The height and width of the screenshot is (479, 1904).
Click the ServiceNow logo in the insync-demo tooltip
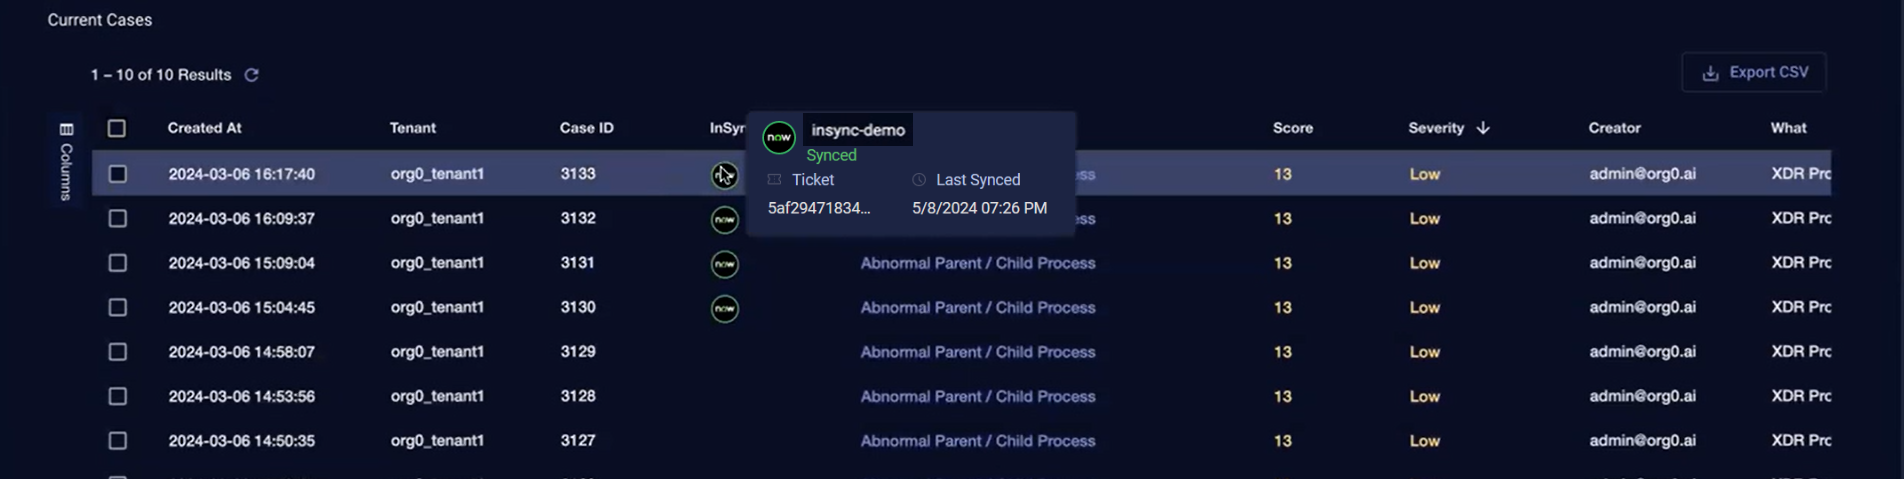pos(779,137)
